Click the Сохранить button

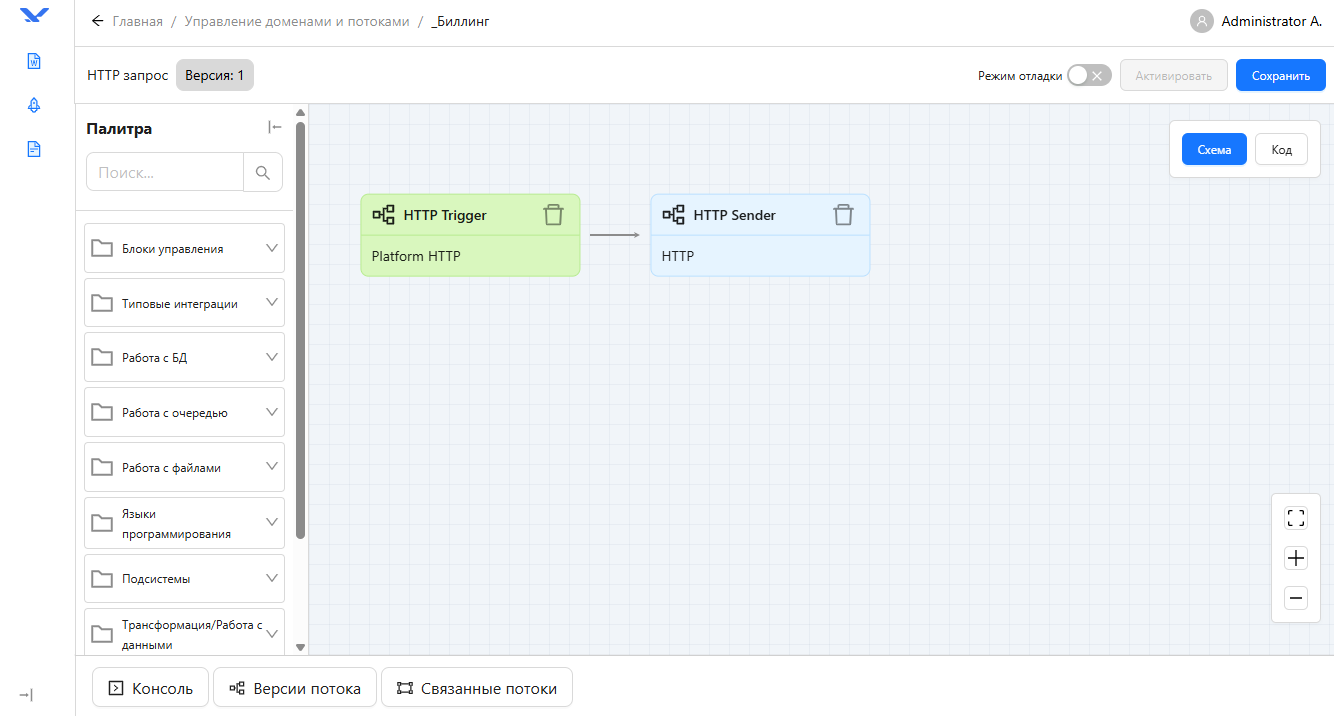[x=1280, y=76]
